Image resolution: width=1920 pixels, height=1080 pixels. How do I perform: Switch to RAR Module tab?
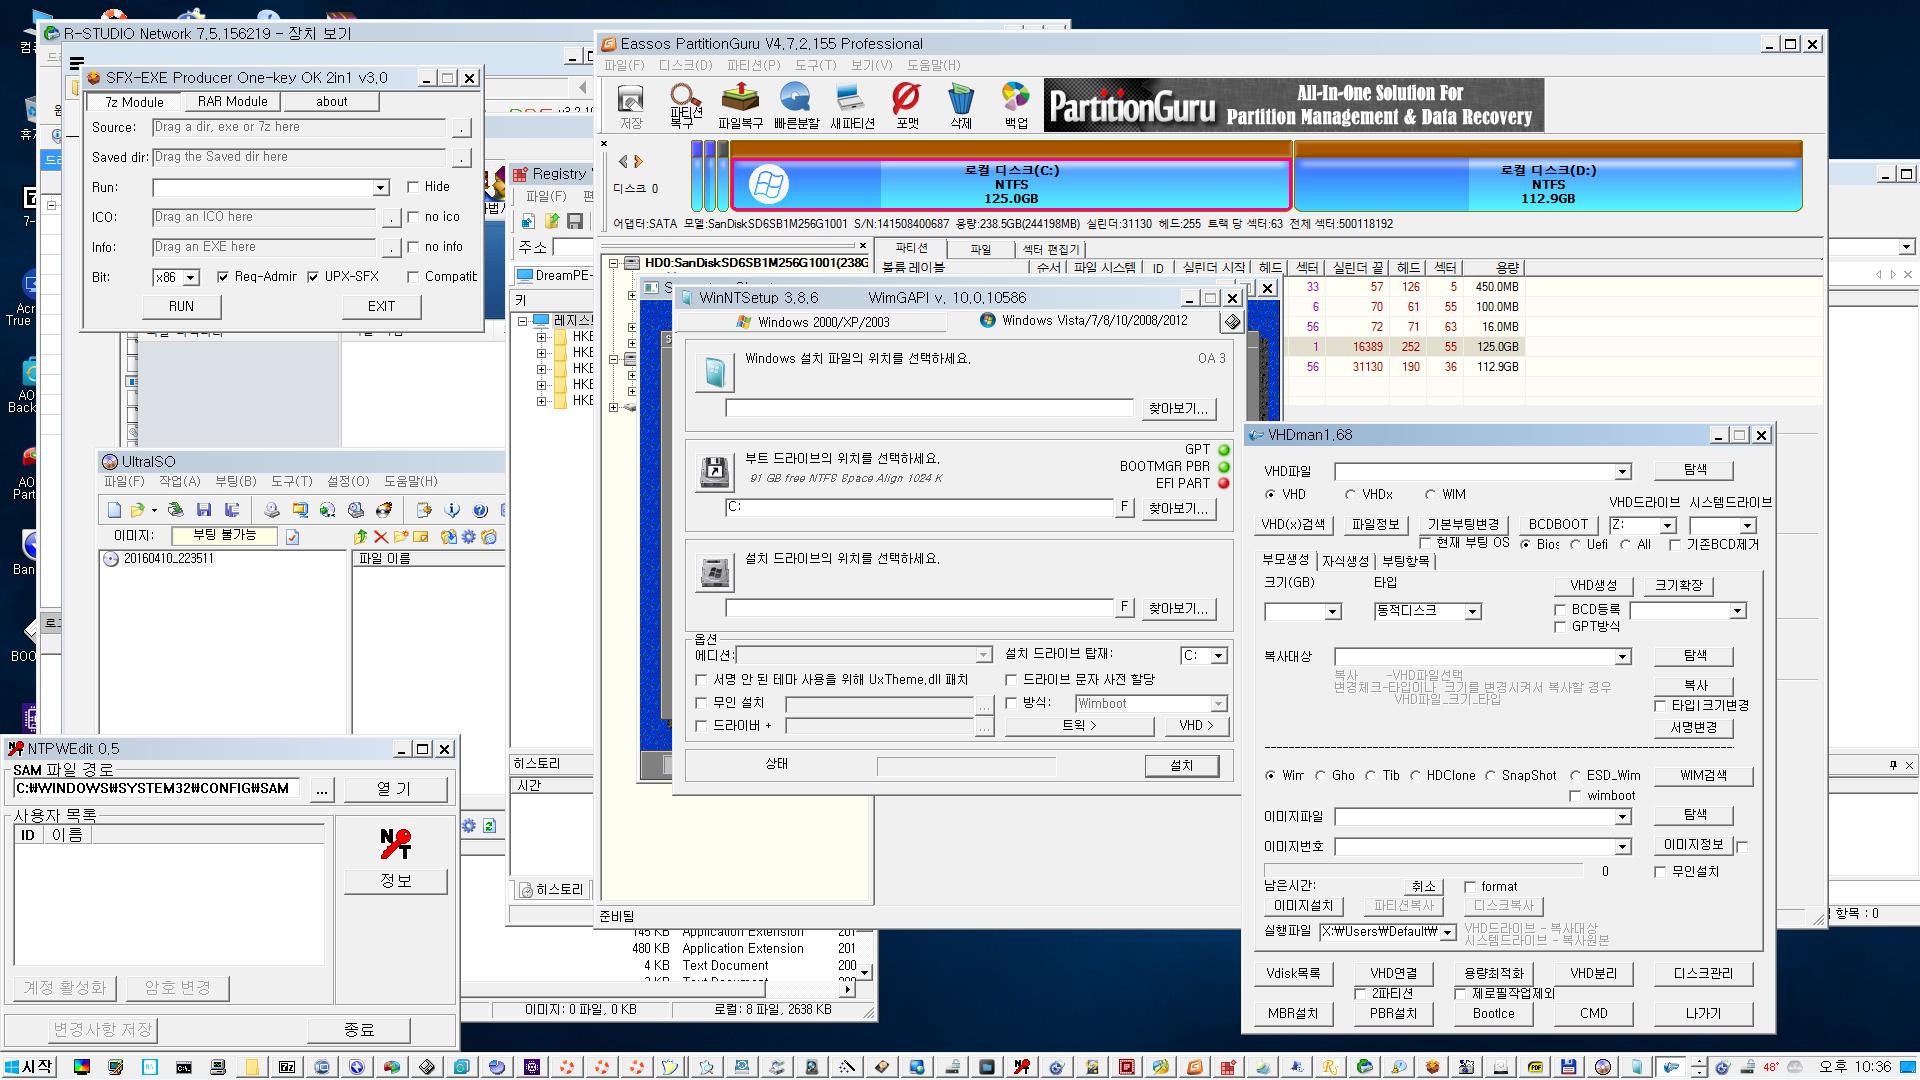[232, 101]
